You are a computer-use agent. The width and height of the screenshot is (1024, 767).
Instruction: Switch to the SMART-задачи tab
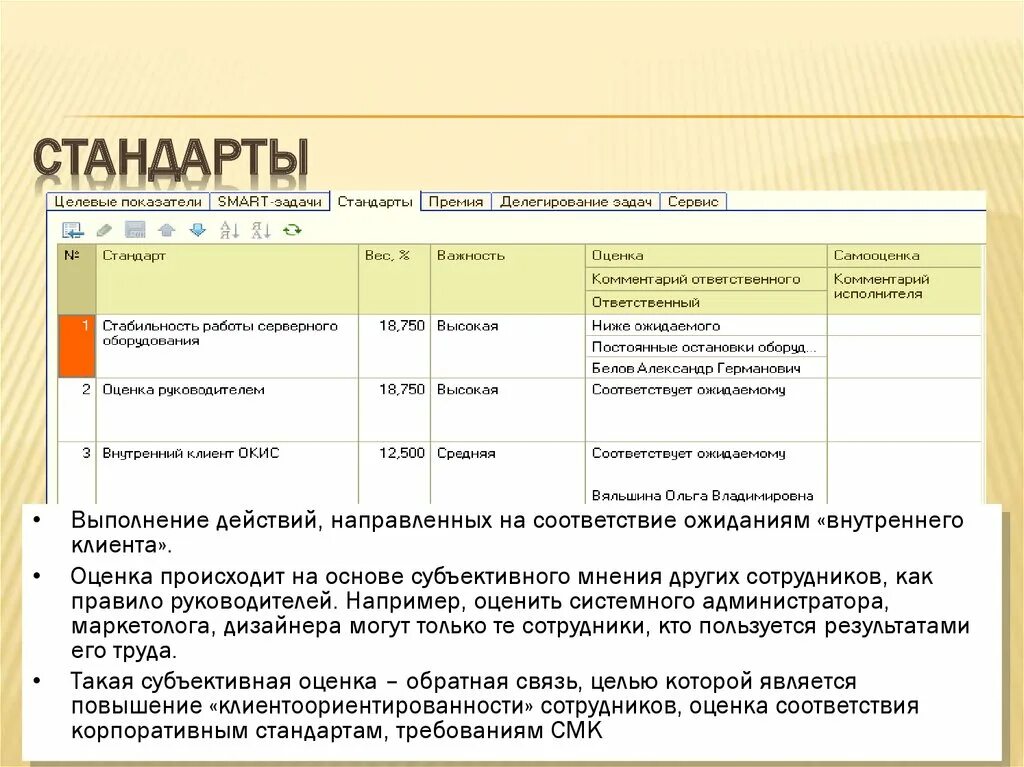point(270,202)
